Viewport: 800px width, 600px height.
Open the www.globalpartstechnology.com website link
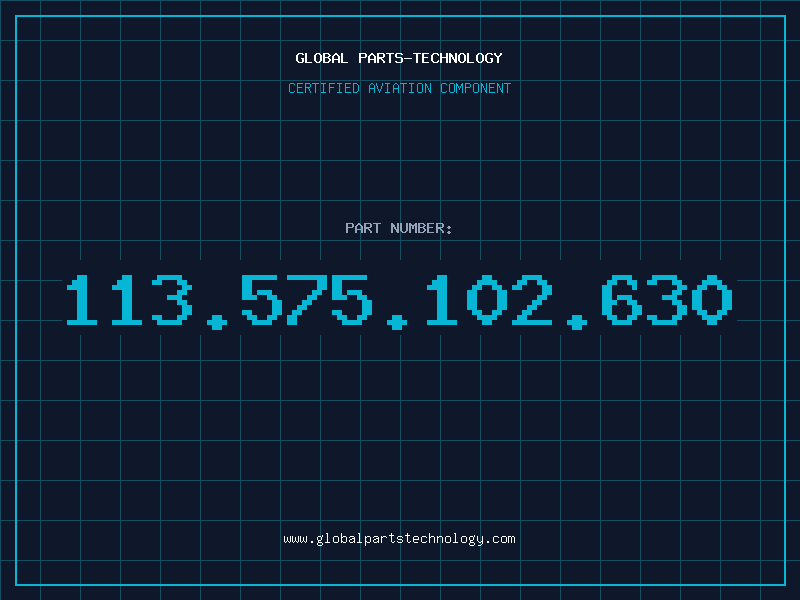pyautogui.click(x=399, y=539)
